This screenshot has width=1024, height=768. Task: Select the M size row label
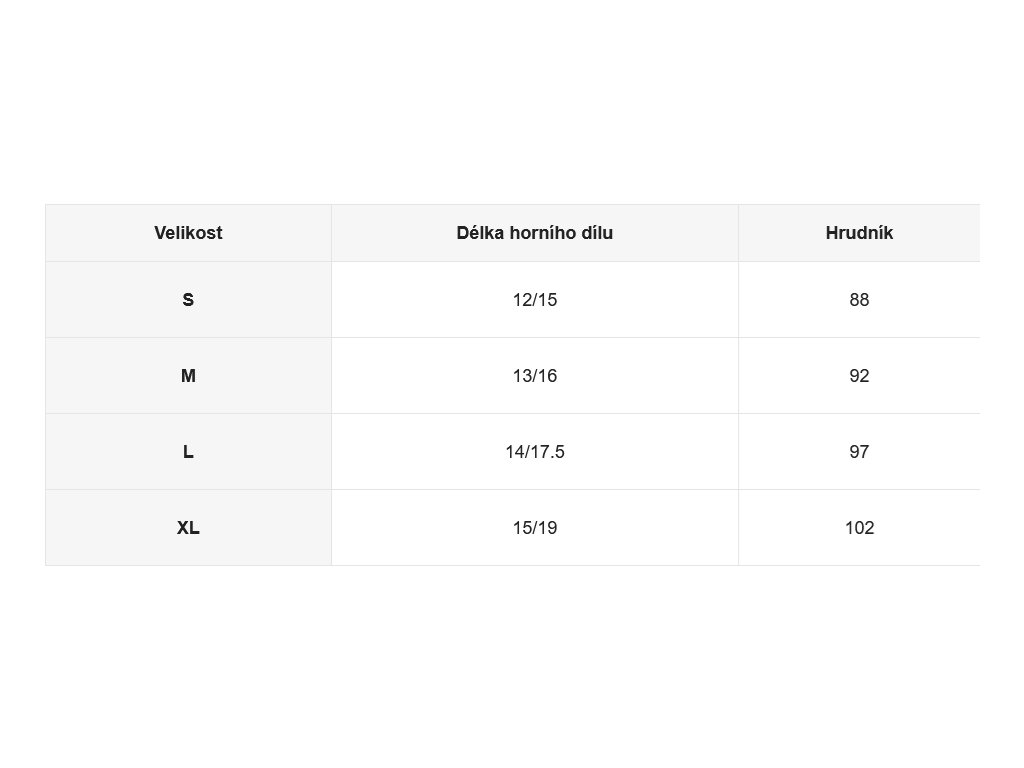click(x=188, y=376)
